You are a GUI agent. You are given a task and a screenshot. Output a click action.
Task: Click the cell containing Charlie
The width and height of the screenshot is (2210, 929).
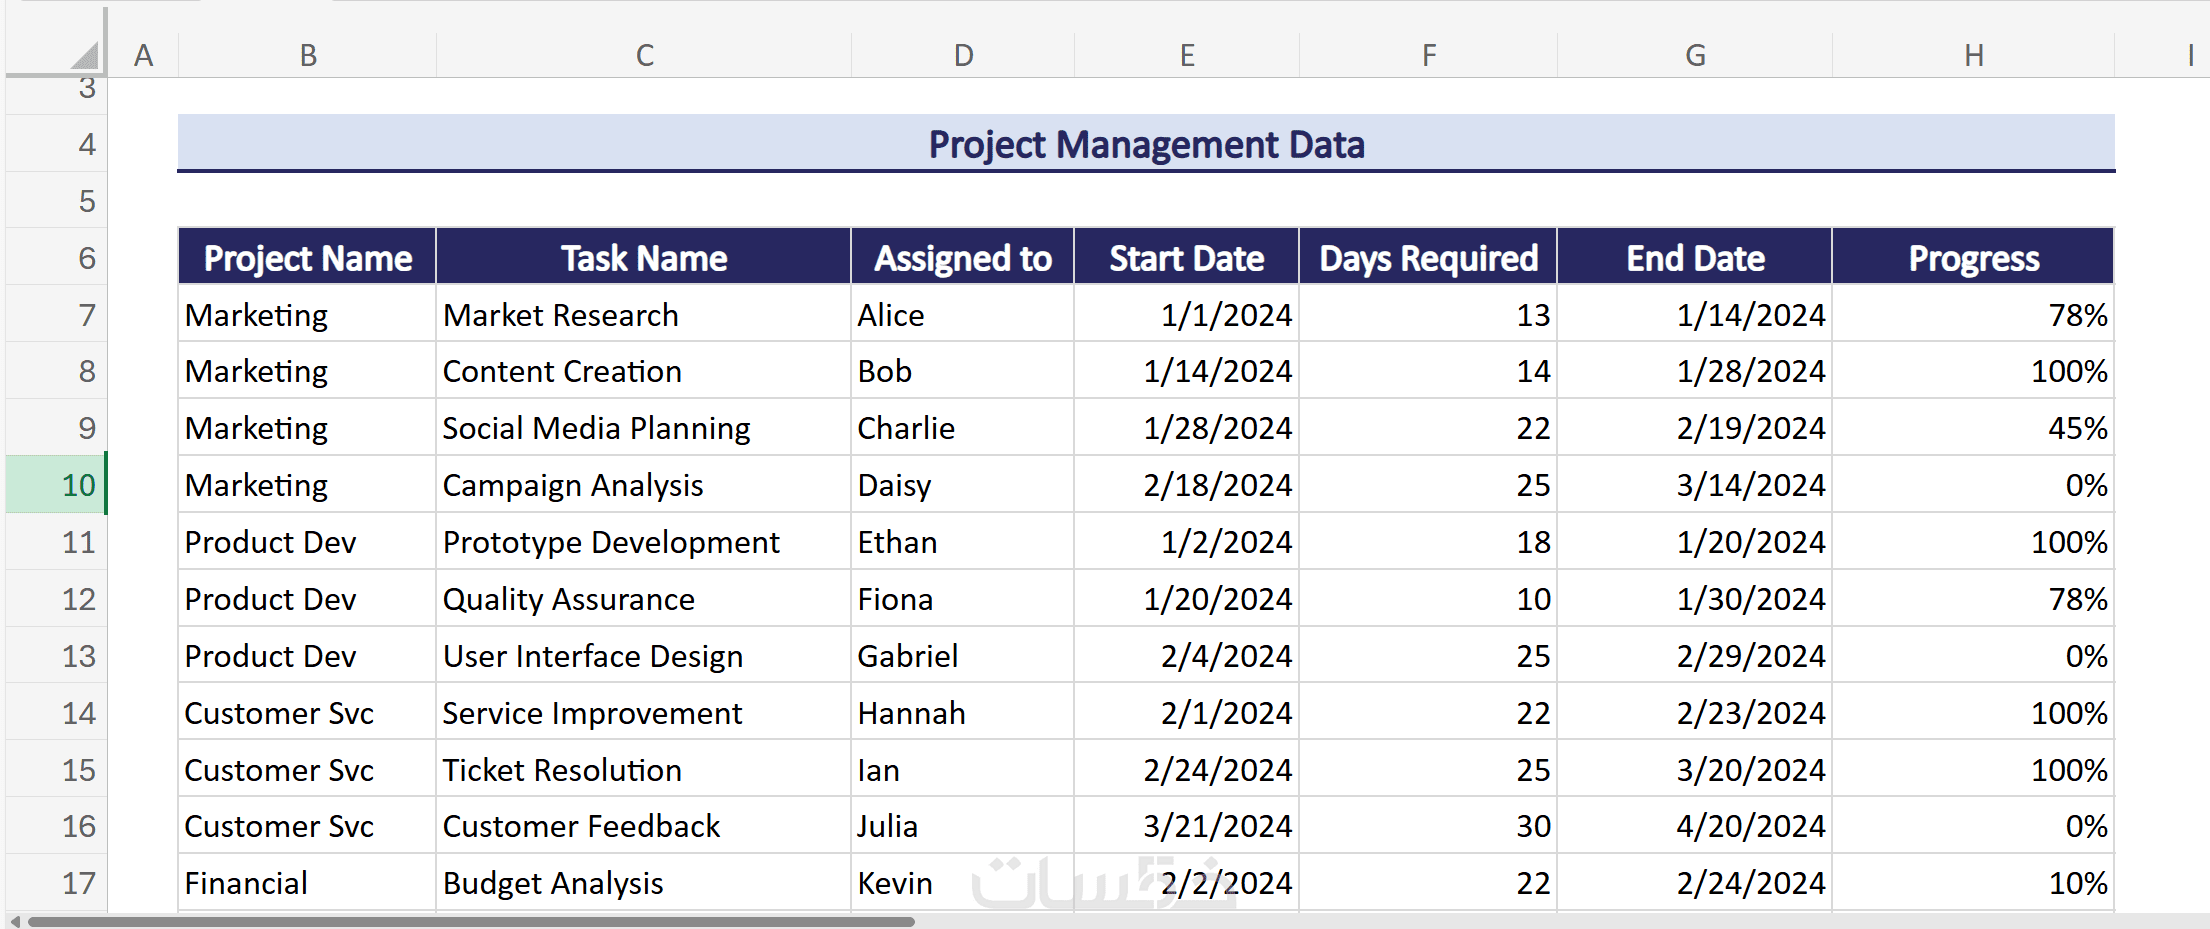tap(962, 428)
